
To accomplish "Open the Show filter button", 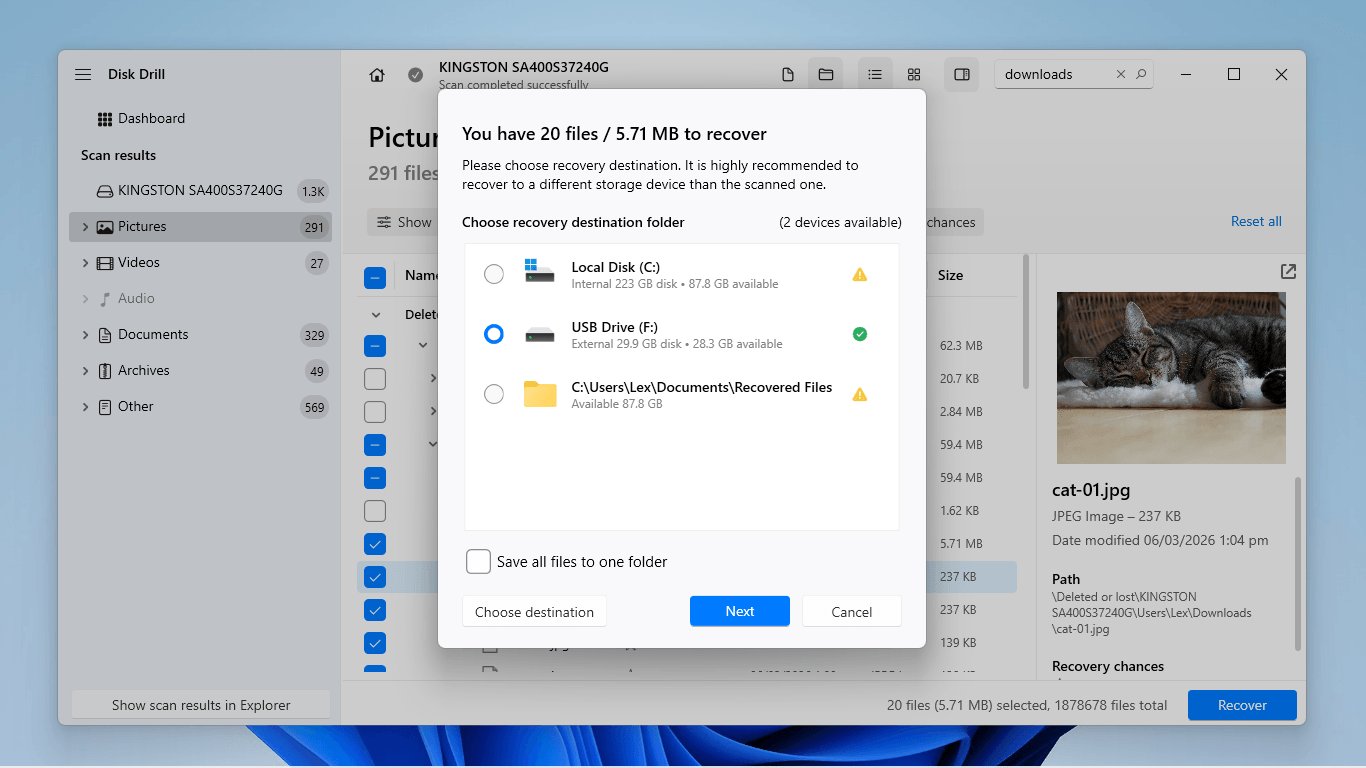I will pyautogui.click(x=404, y=222).
